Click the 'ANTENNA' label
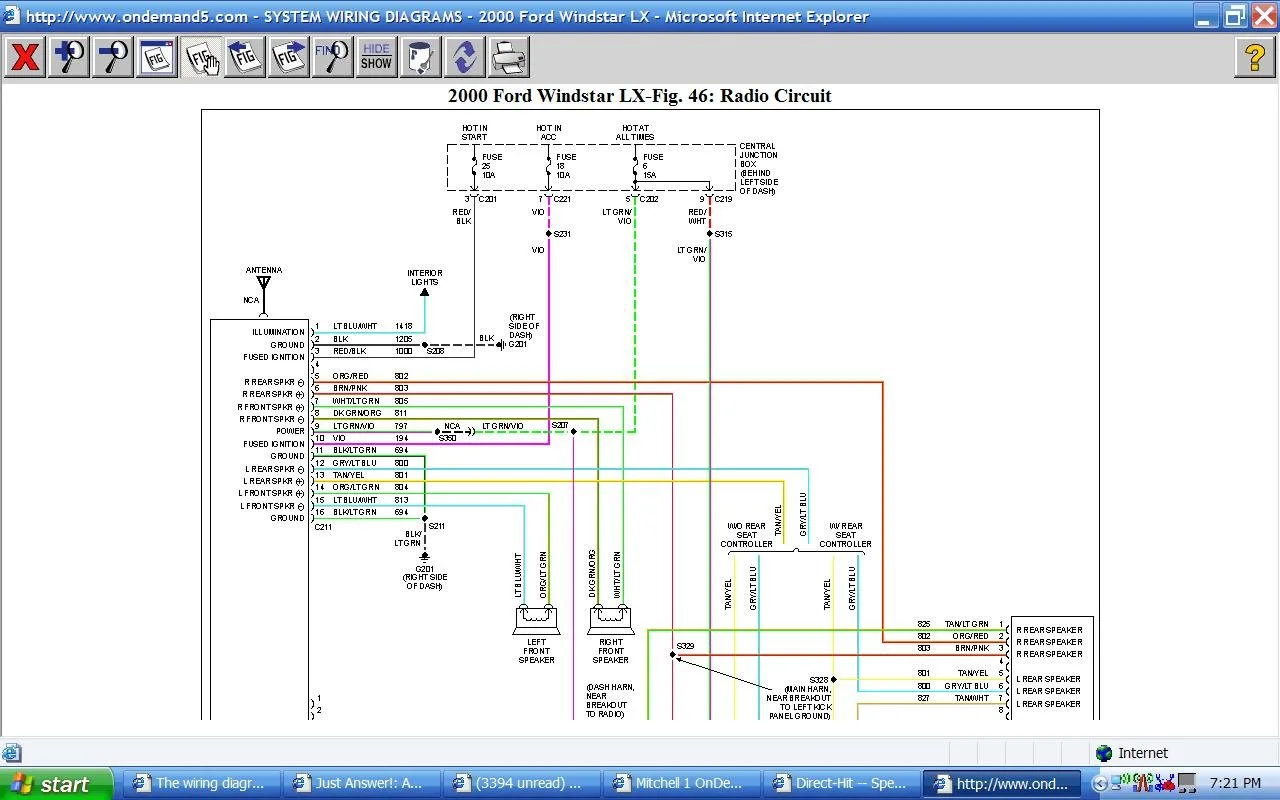Image resolution: width=1280 pixels, height=800 pixels. pyautogui.click(x=264, y=270)
